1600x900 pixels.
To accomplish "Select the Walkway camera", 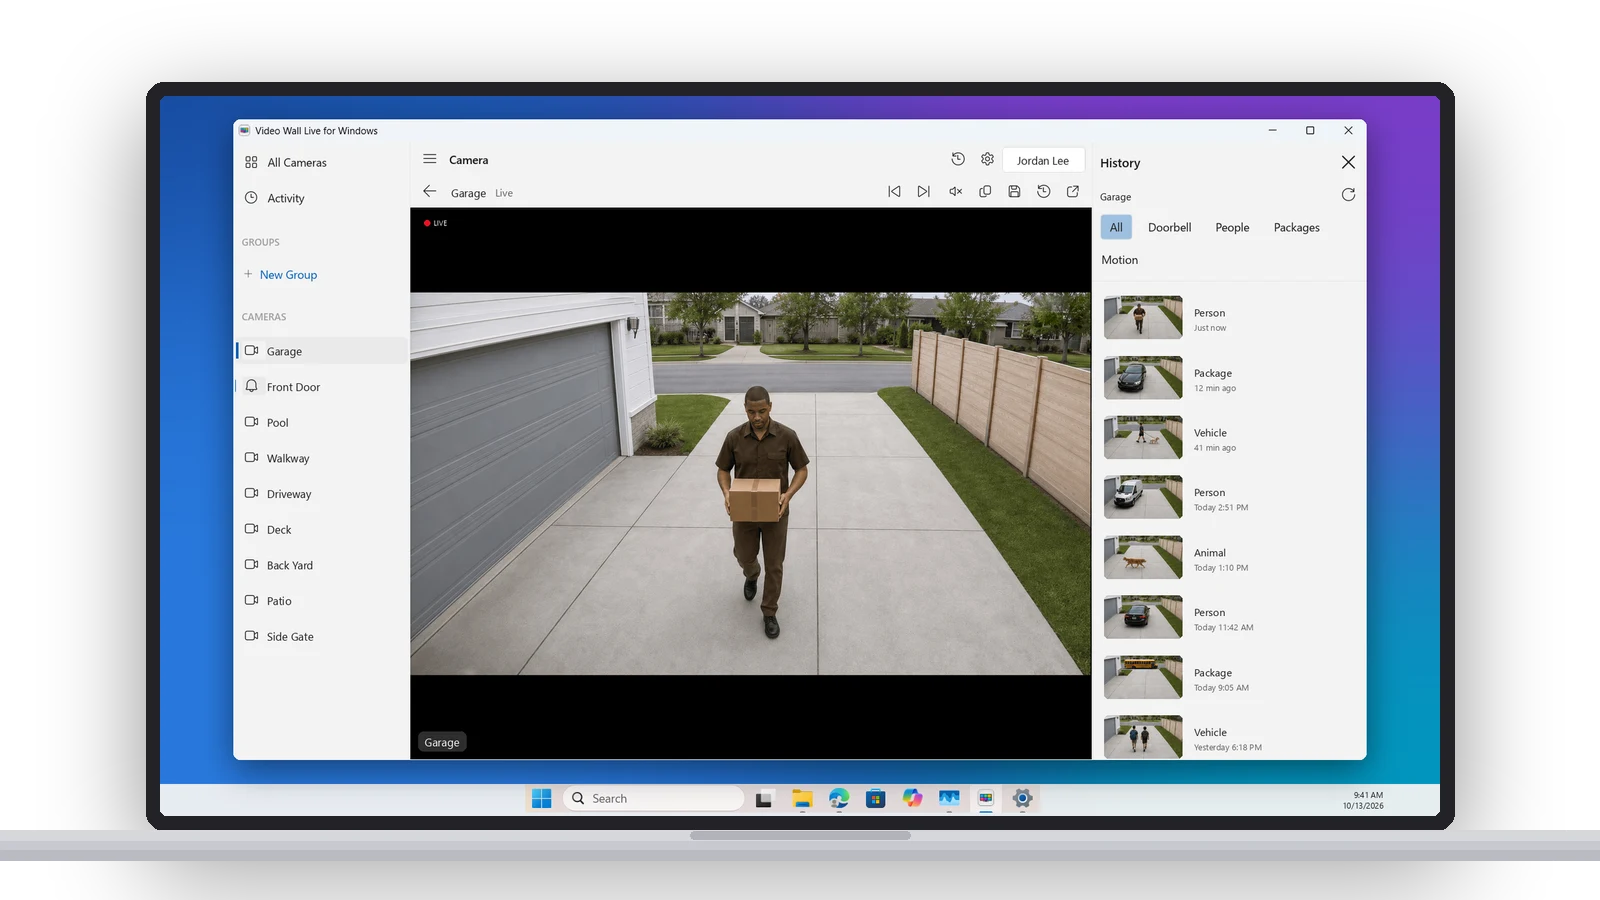I will tap(321, 458).
